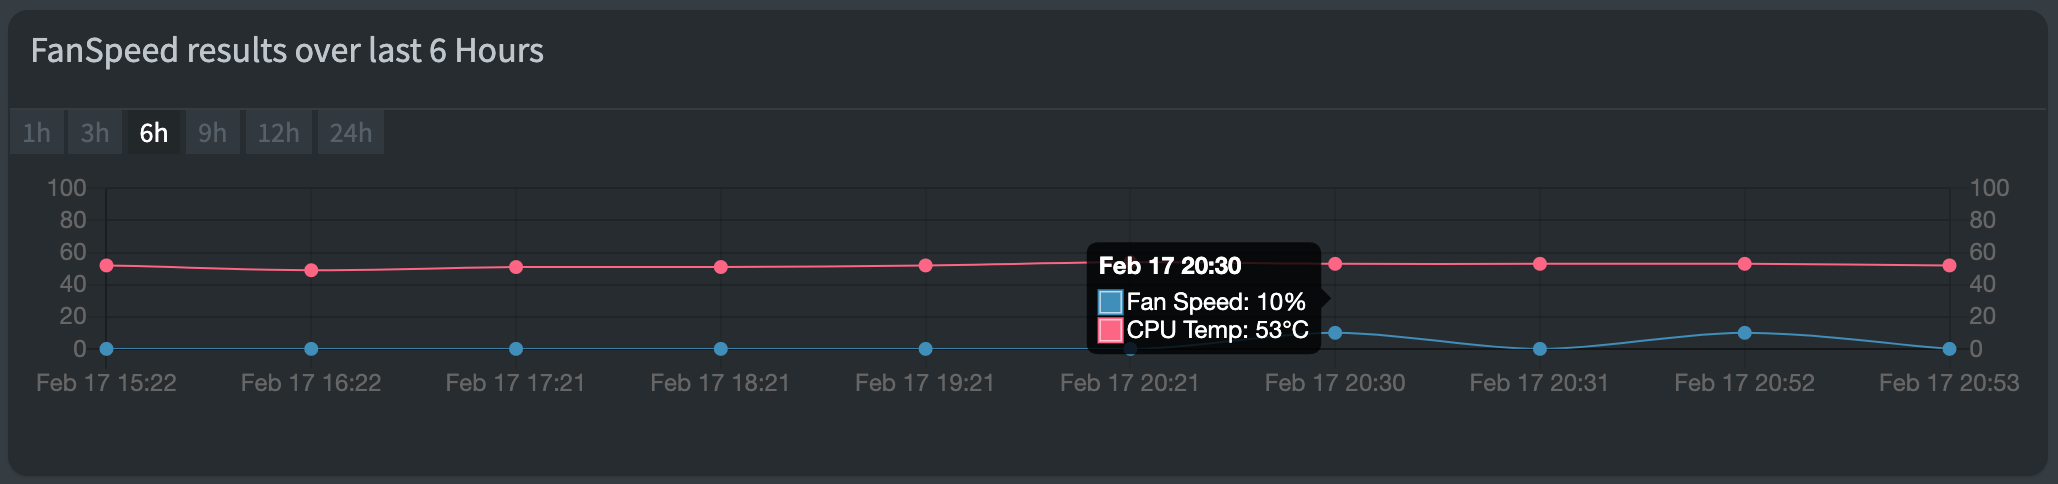
Task: Click fan speed point at Feb 17 15:22
Action: click(106, 349)
